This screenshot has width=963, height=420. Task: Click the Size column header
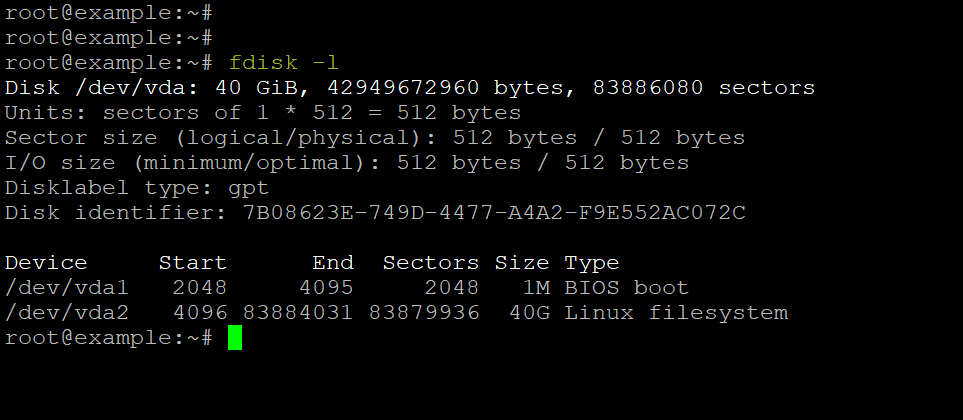point(521,263)
